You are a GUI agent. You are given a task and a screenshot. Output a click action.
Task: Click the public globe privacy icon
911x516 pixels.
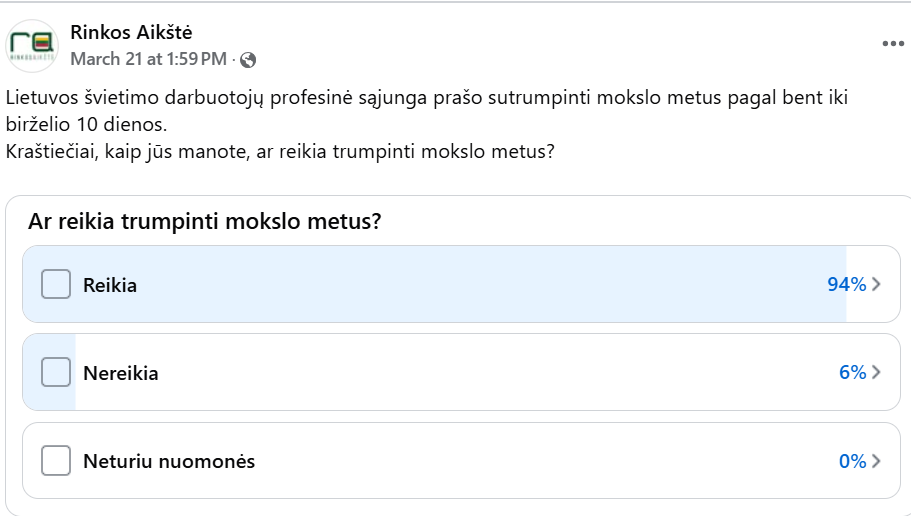point(248,60)
